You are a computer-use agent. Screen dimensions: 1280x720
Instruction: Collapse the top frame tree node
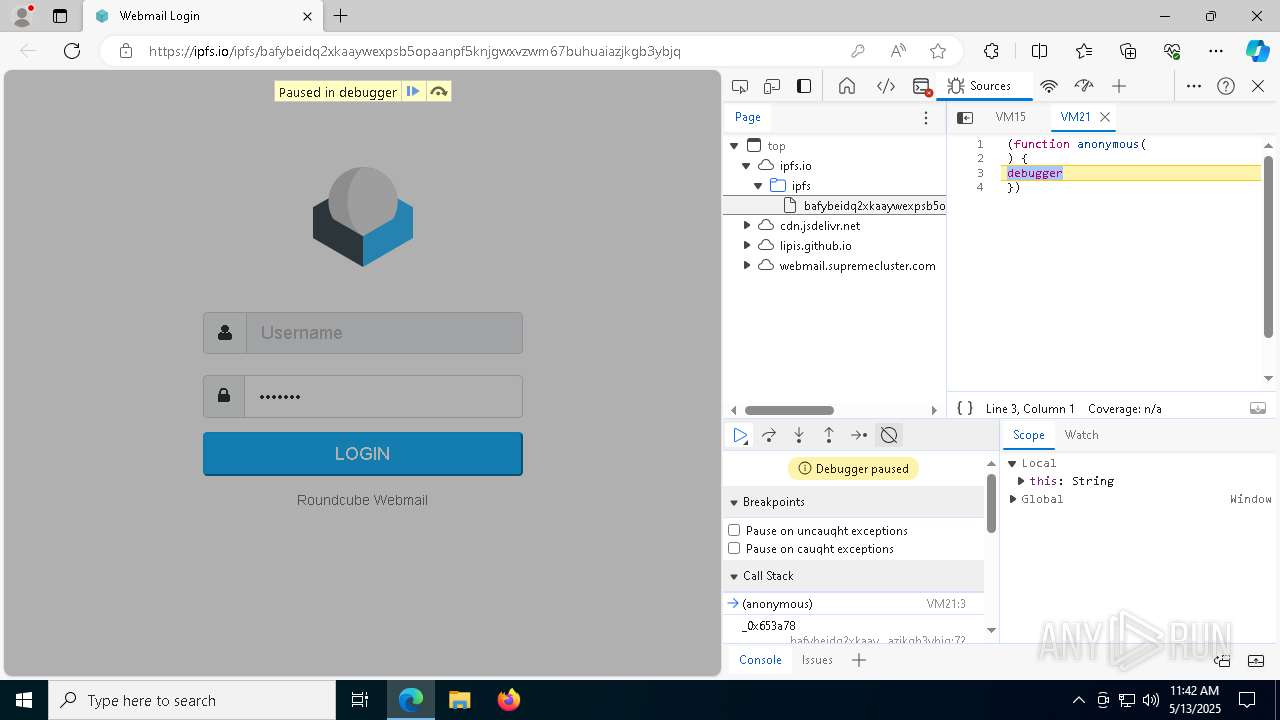coord(734,146)
